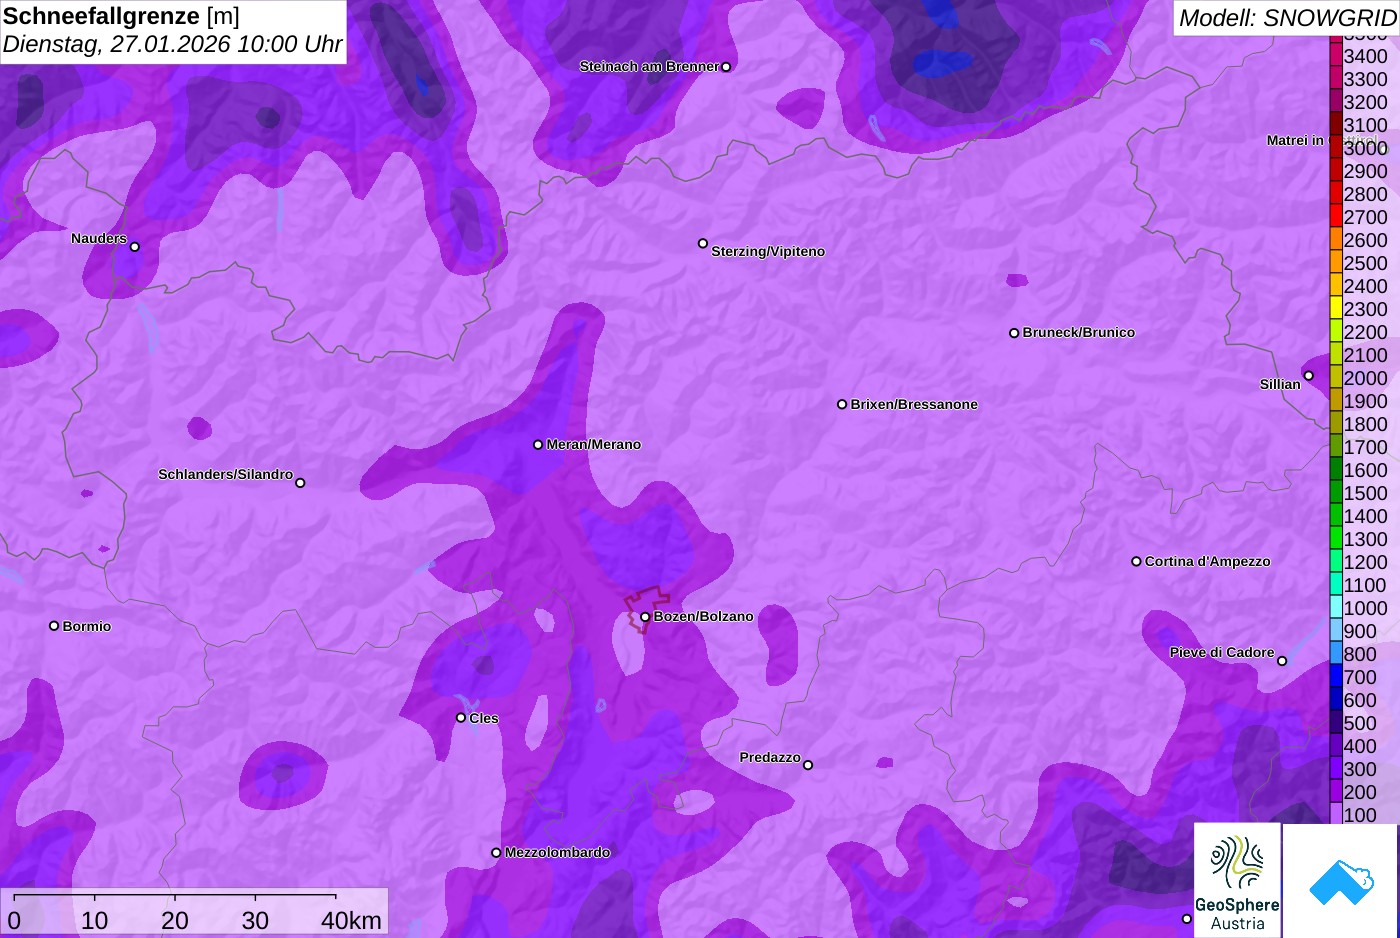Click the 700 m blue legend swatch
The width and height of the screenshot is (1400, 938).
pyautogui.click(x=1335, y=676)
